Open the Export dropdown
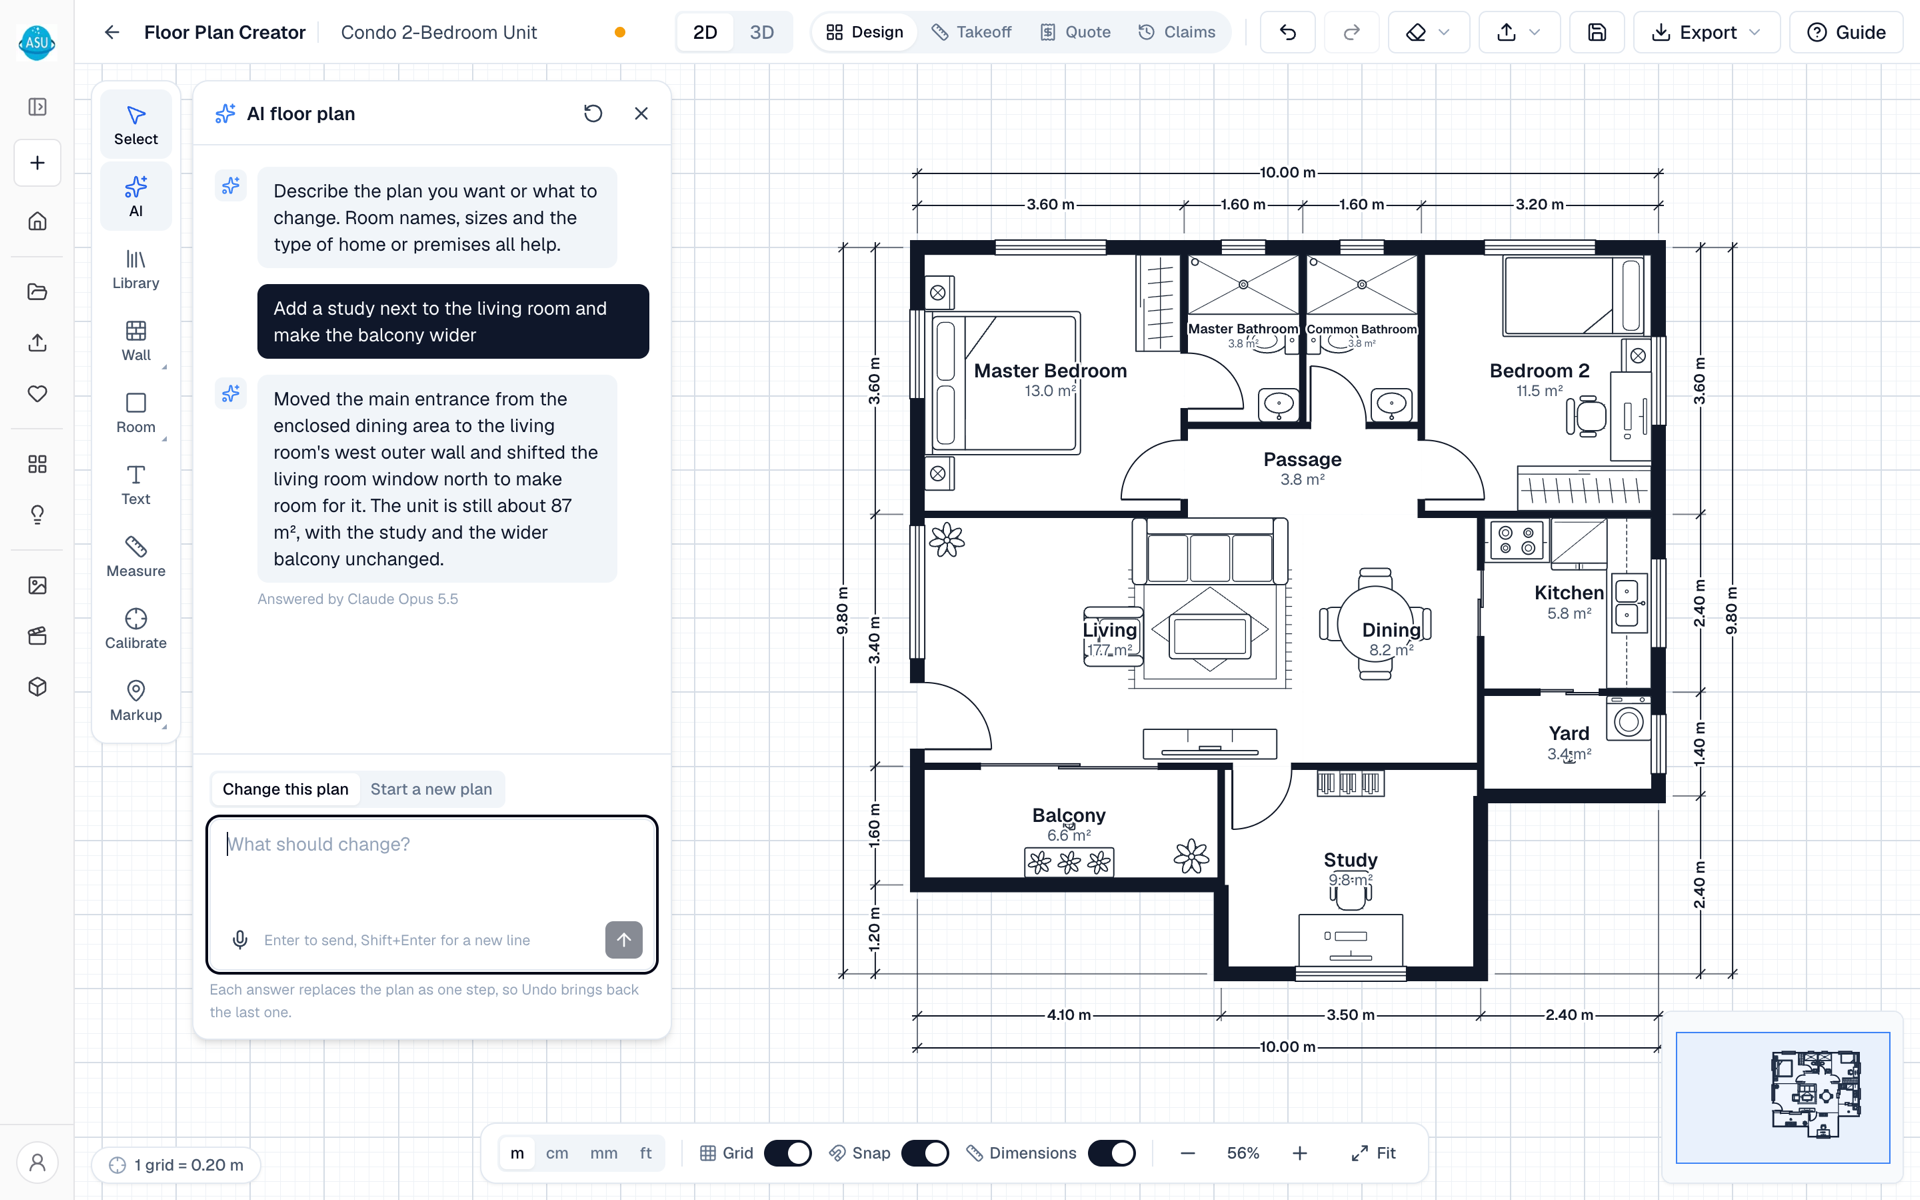Screen dimensions: 1920x1200 pos(1706,32)
